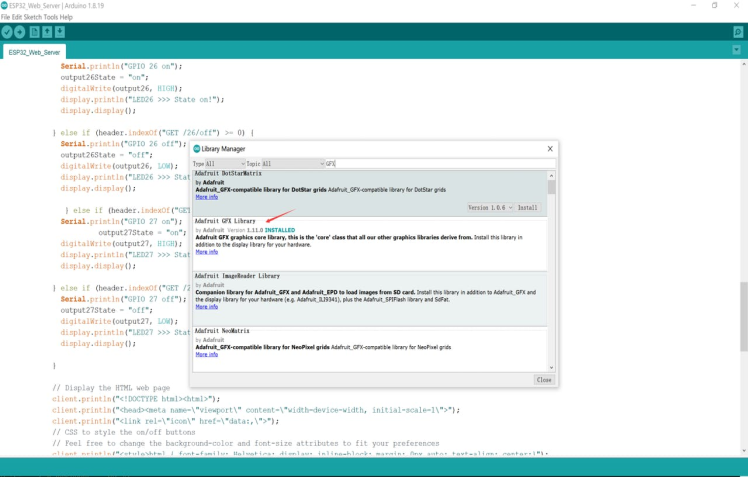Install the Adafruit DotStarMatrix library
This screenshot has height=477, width=748.
(527, 207)
